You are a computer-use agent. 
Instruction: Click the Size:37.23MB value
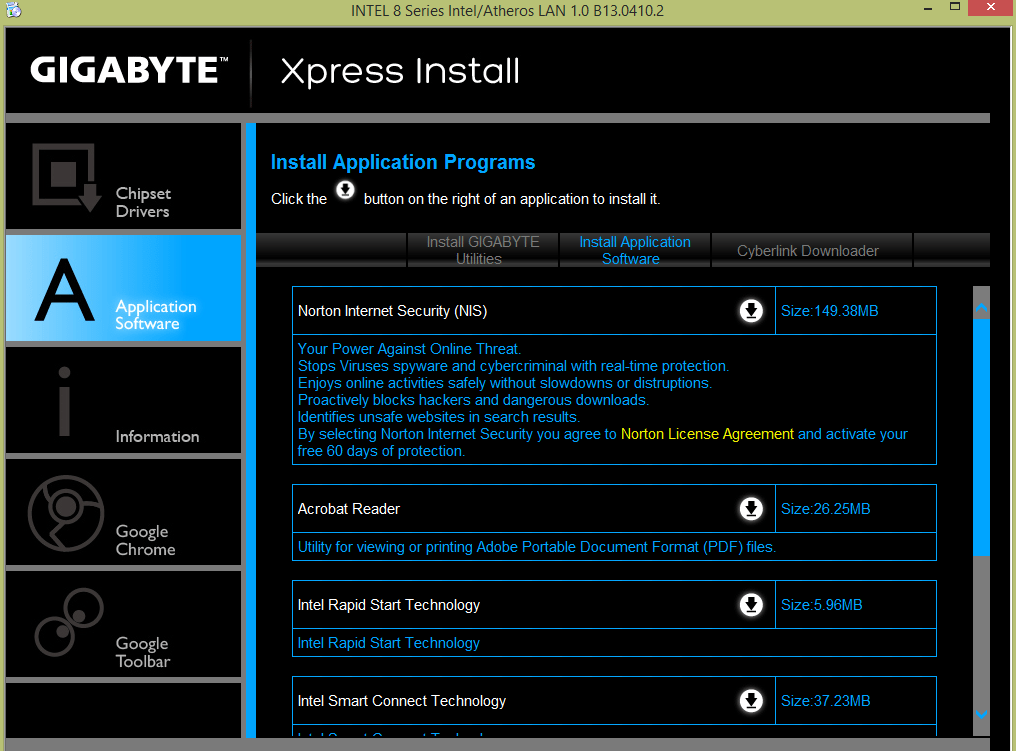[x=826, y=700]
